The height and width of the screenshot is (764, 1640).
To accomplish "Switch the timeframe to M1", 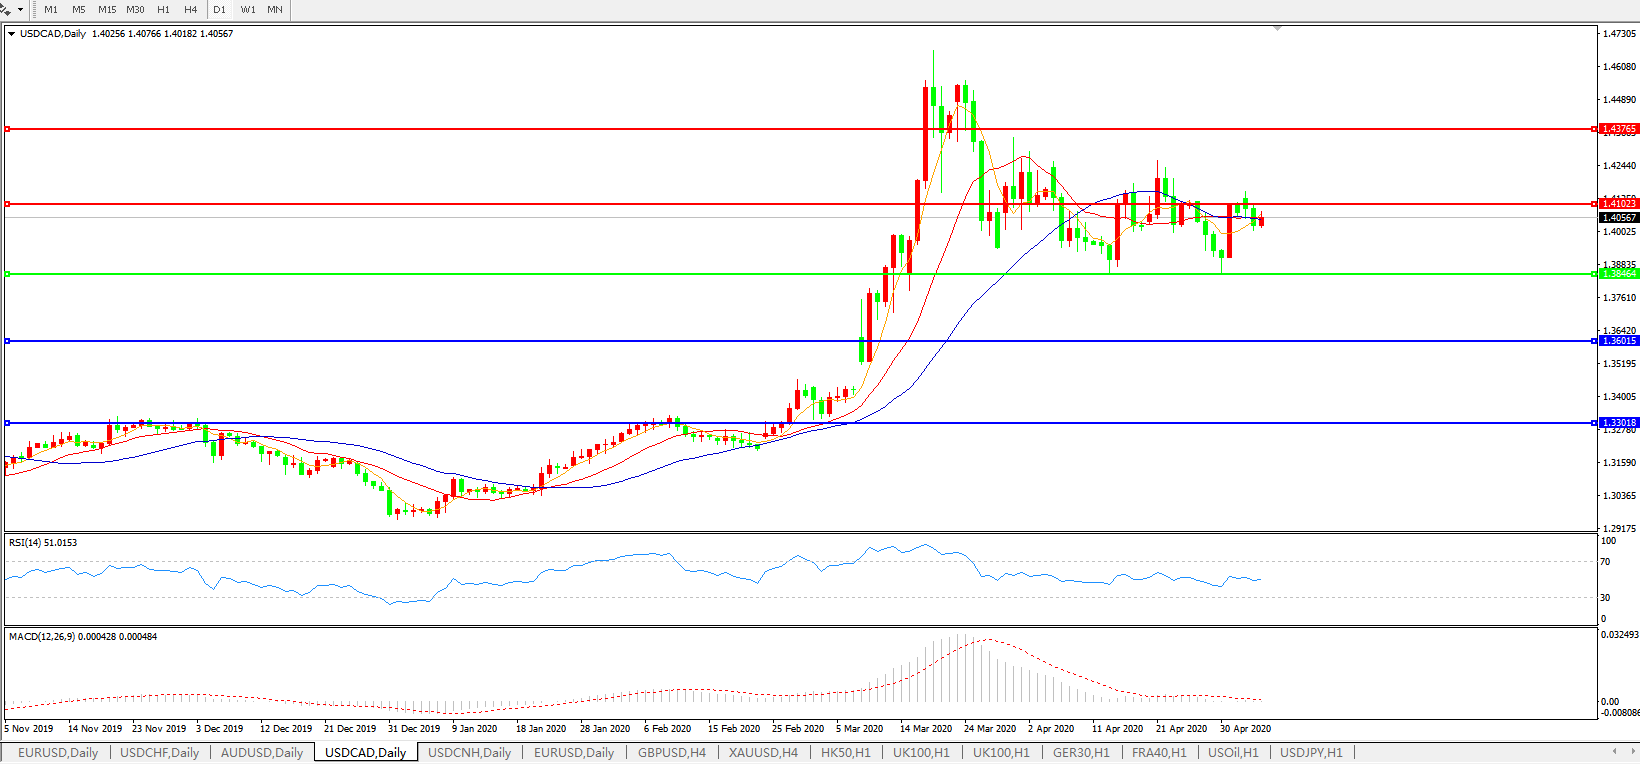I will [51, 10].
